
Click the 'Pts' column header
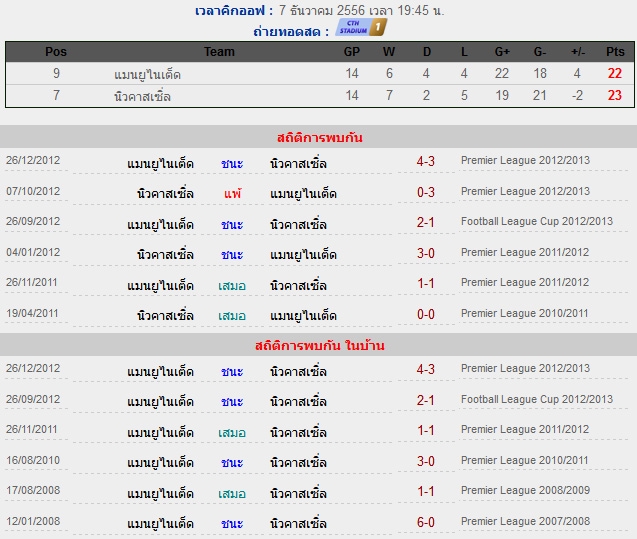tap(615, 52)
